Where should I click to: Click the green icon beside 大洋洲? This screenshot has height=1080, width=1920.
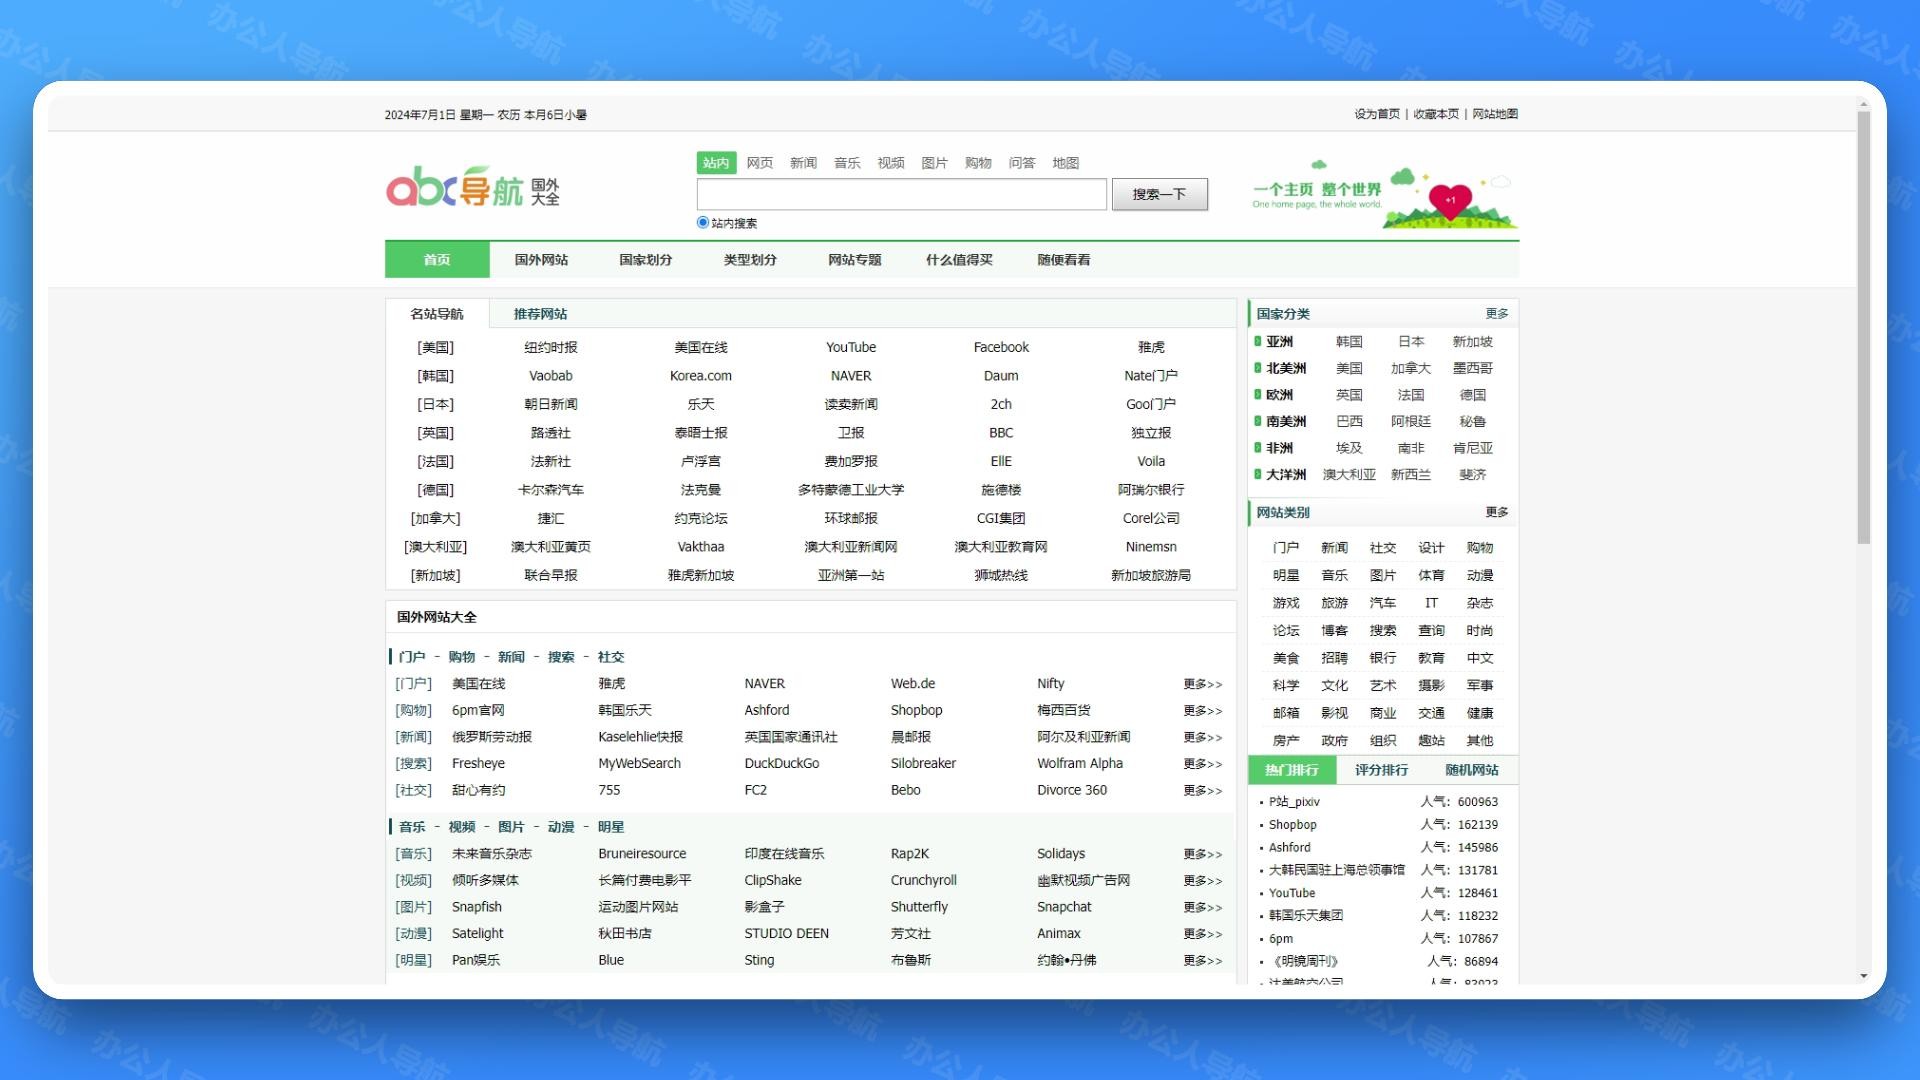1258,474
